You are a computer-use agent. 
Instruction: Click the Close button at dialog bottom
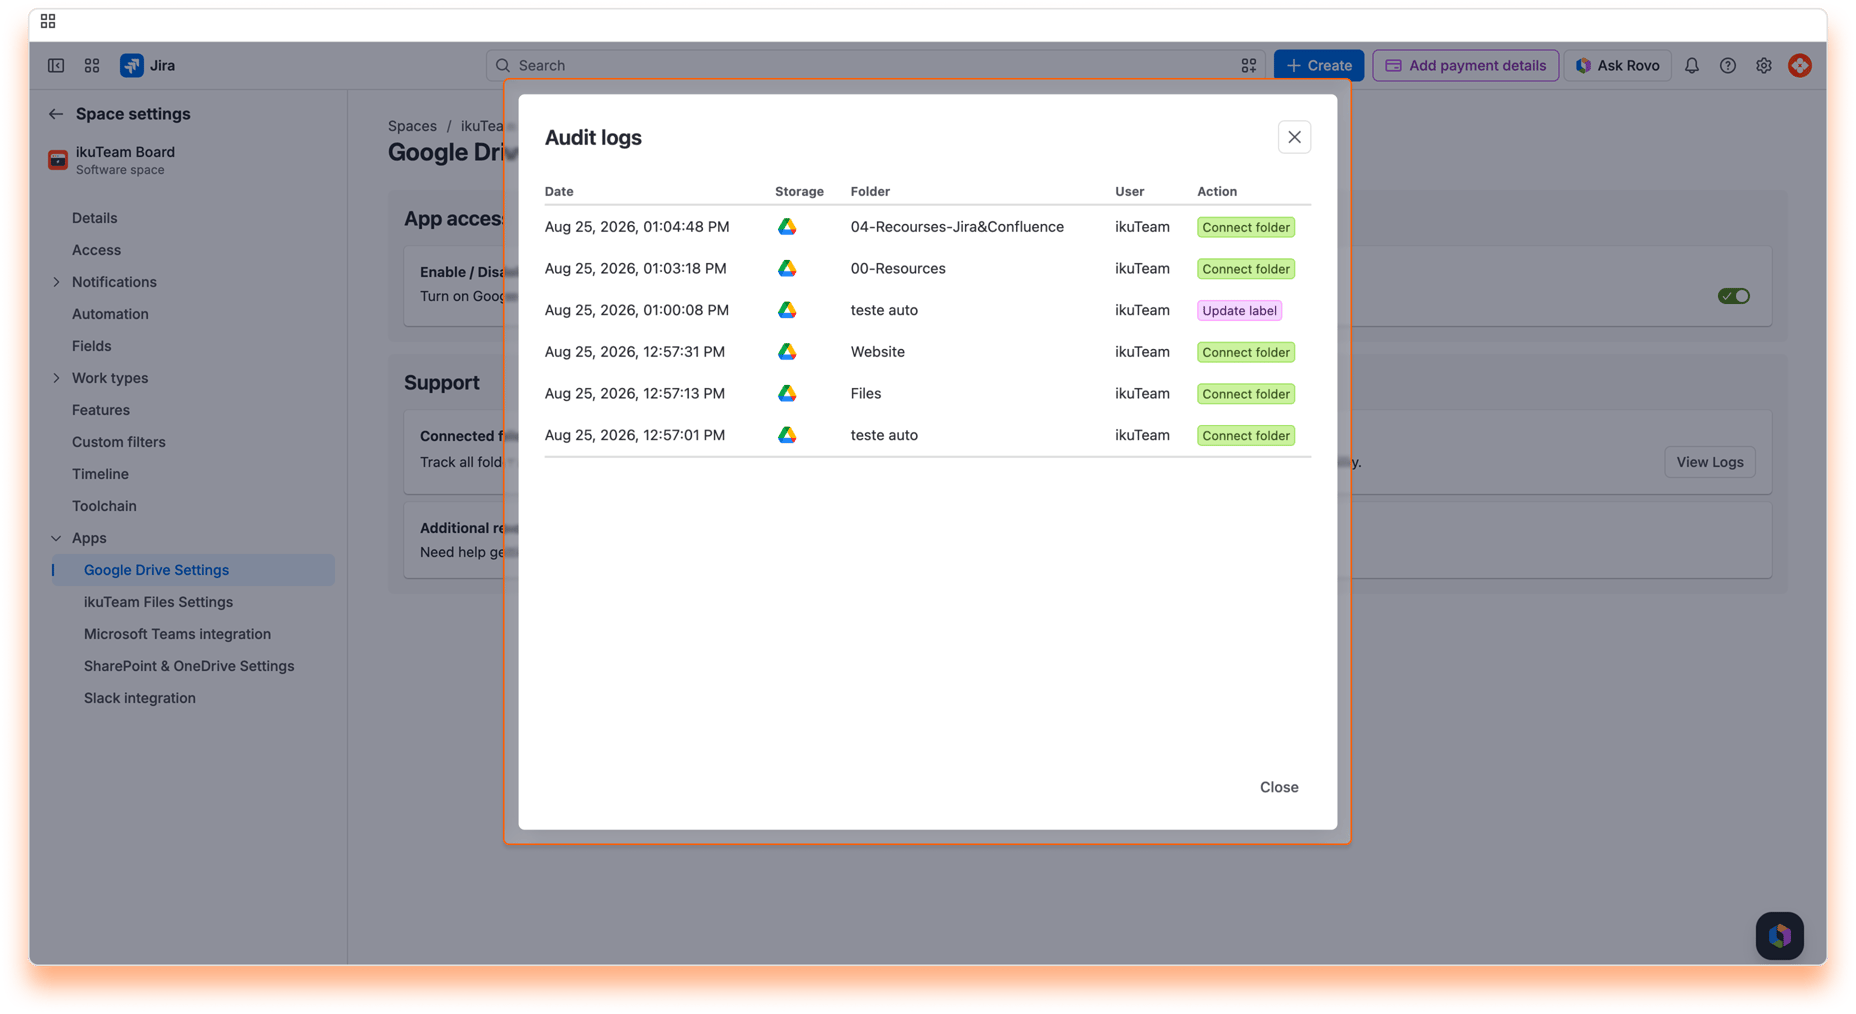tap(1279, 787)
